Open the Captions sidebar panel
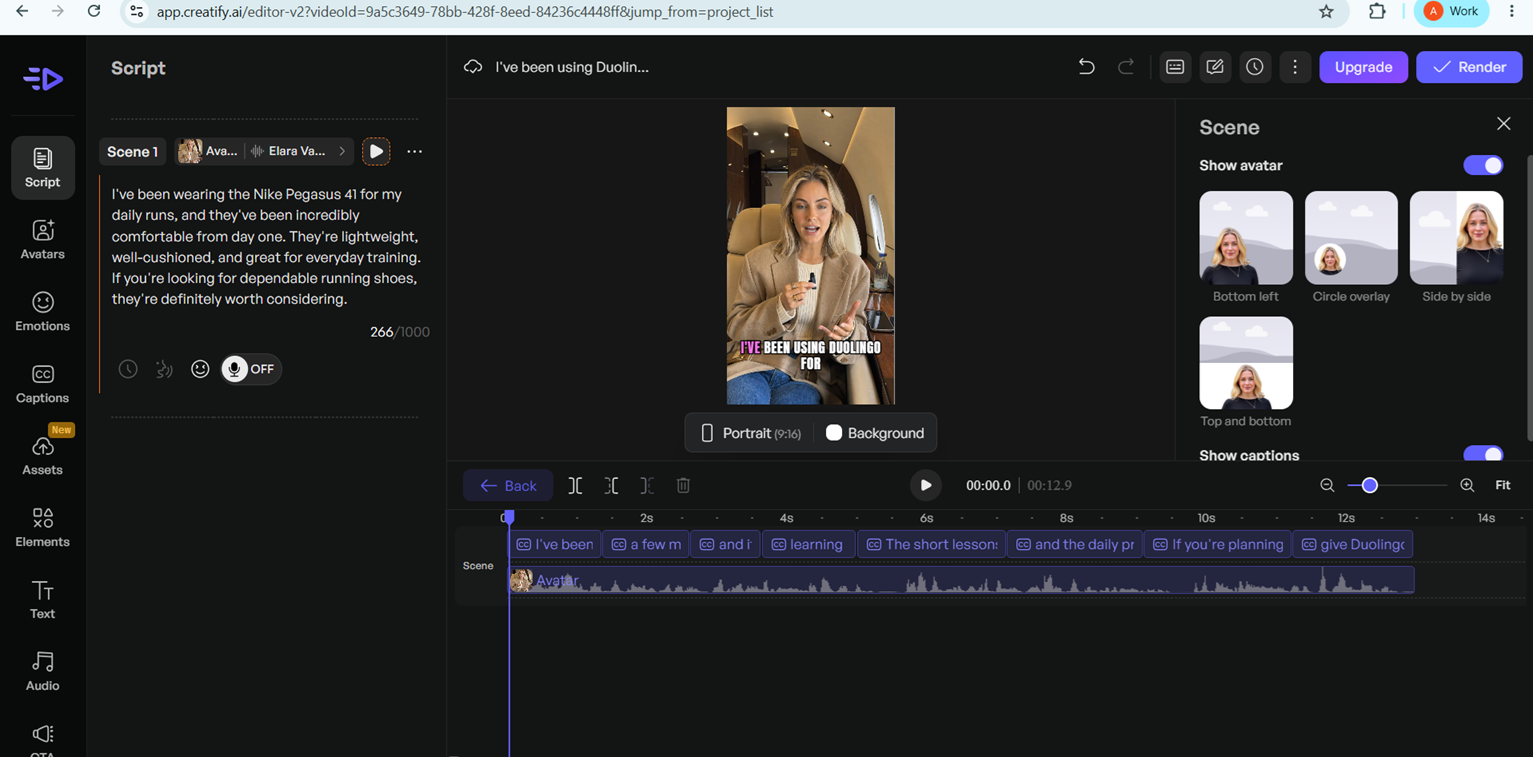The image size is (1533, 757). [42, 384]
